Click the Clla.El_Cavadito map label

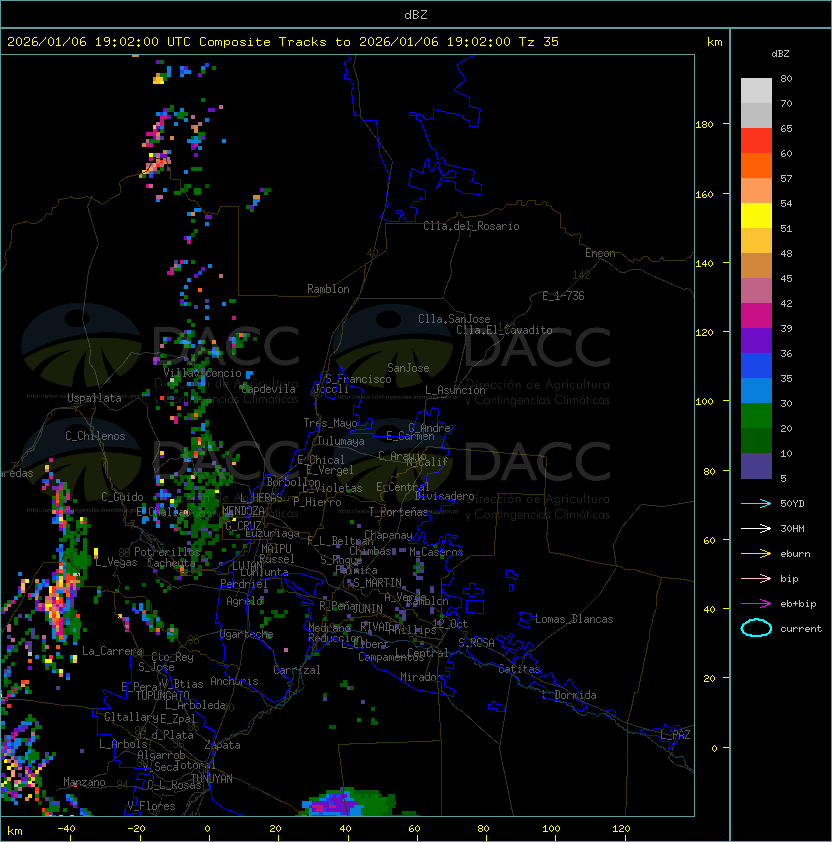tap(504, 330)
